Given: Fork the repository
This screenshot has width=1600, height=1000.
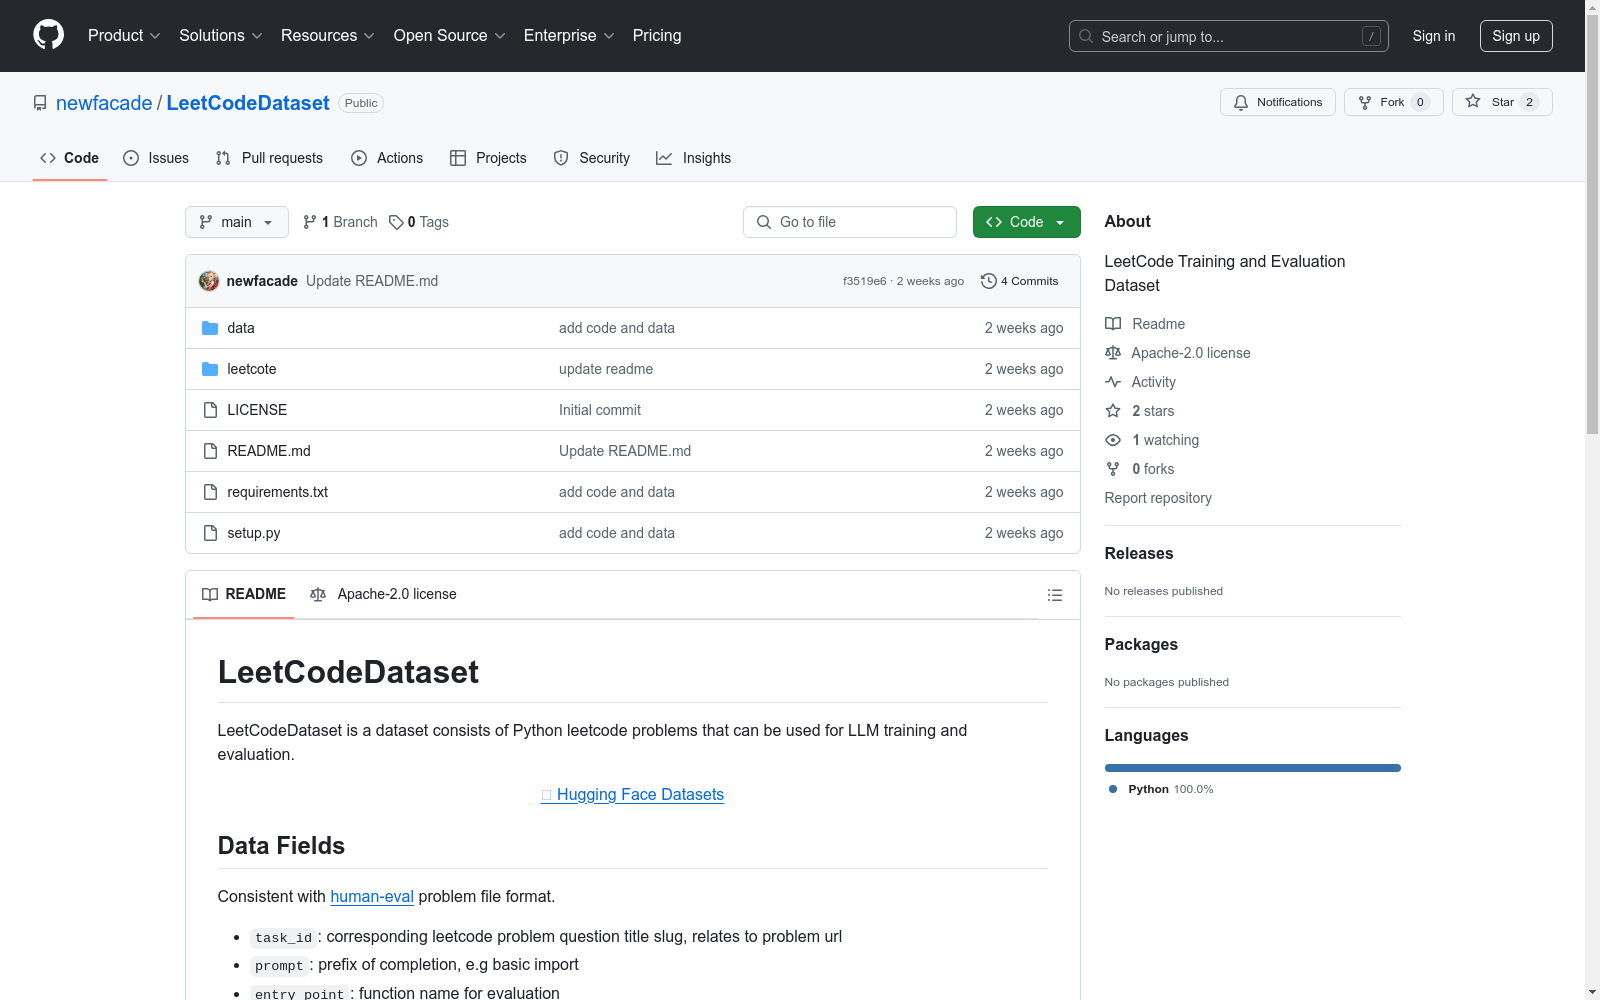Looking at the screenshot, I should (x=1394, y=102).
